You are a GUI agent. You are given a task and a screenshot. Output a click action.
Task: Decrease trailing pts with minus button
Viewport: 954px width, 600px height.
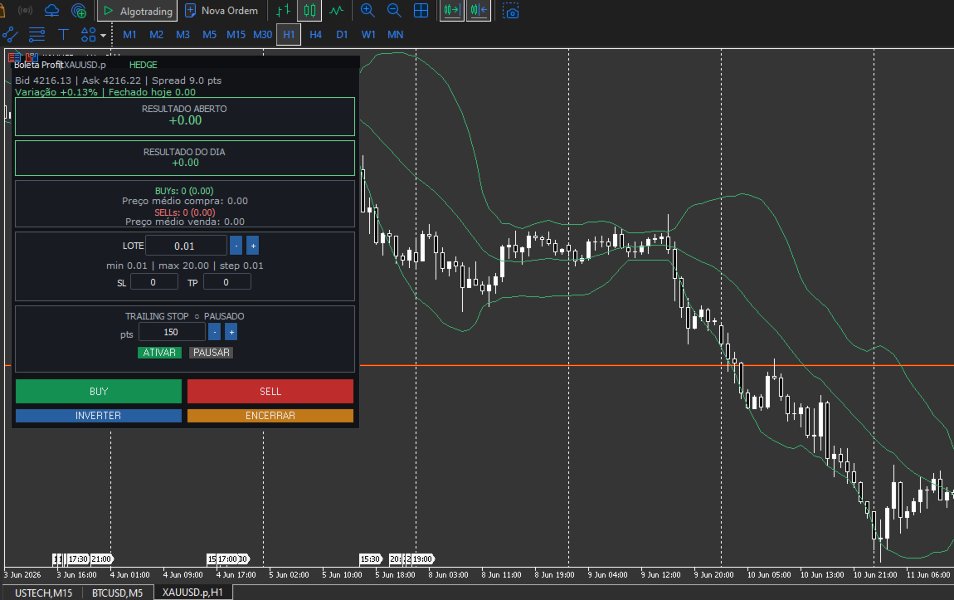point(214,332)
